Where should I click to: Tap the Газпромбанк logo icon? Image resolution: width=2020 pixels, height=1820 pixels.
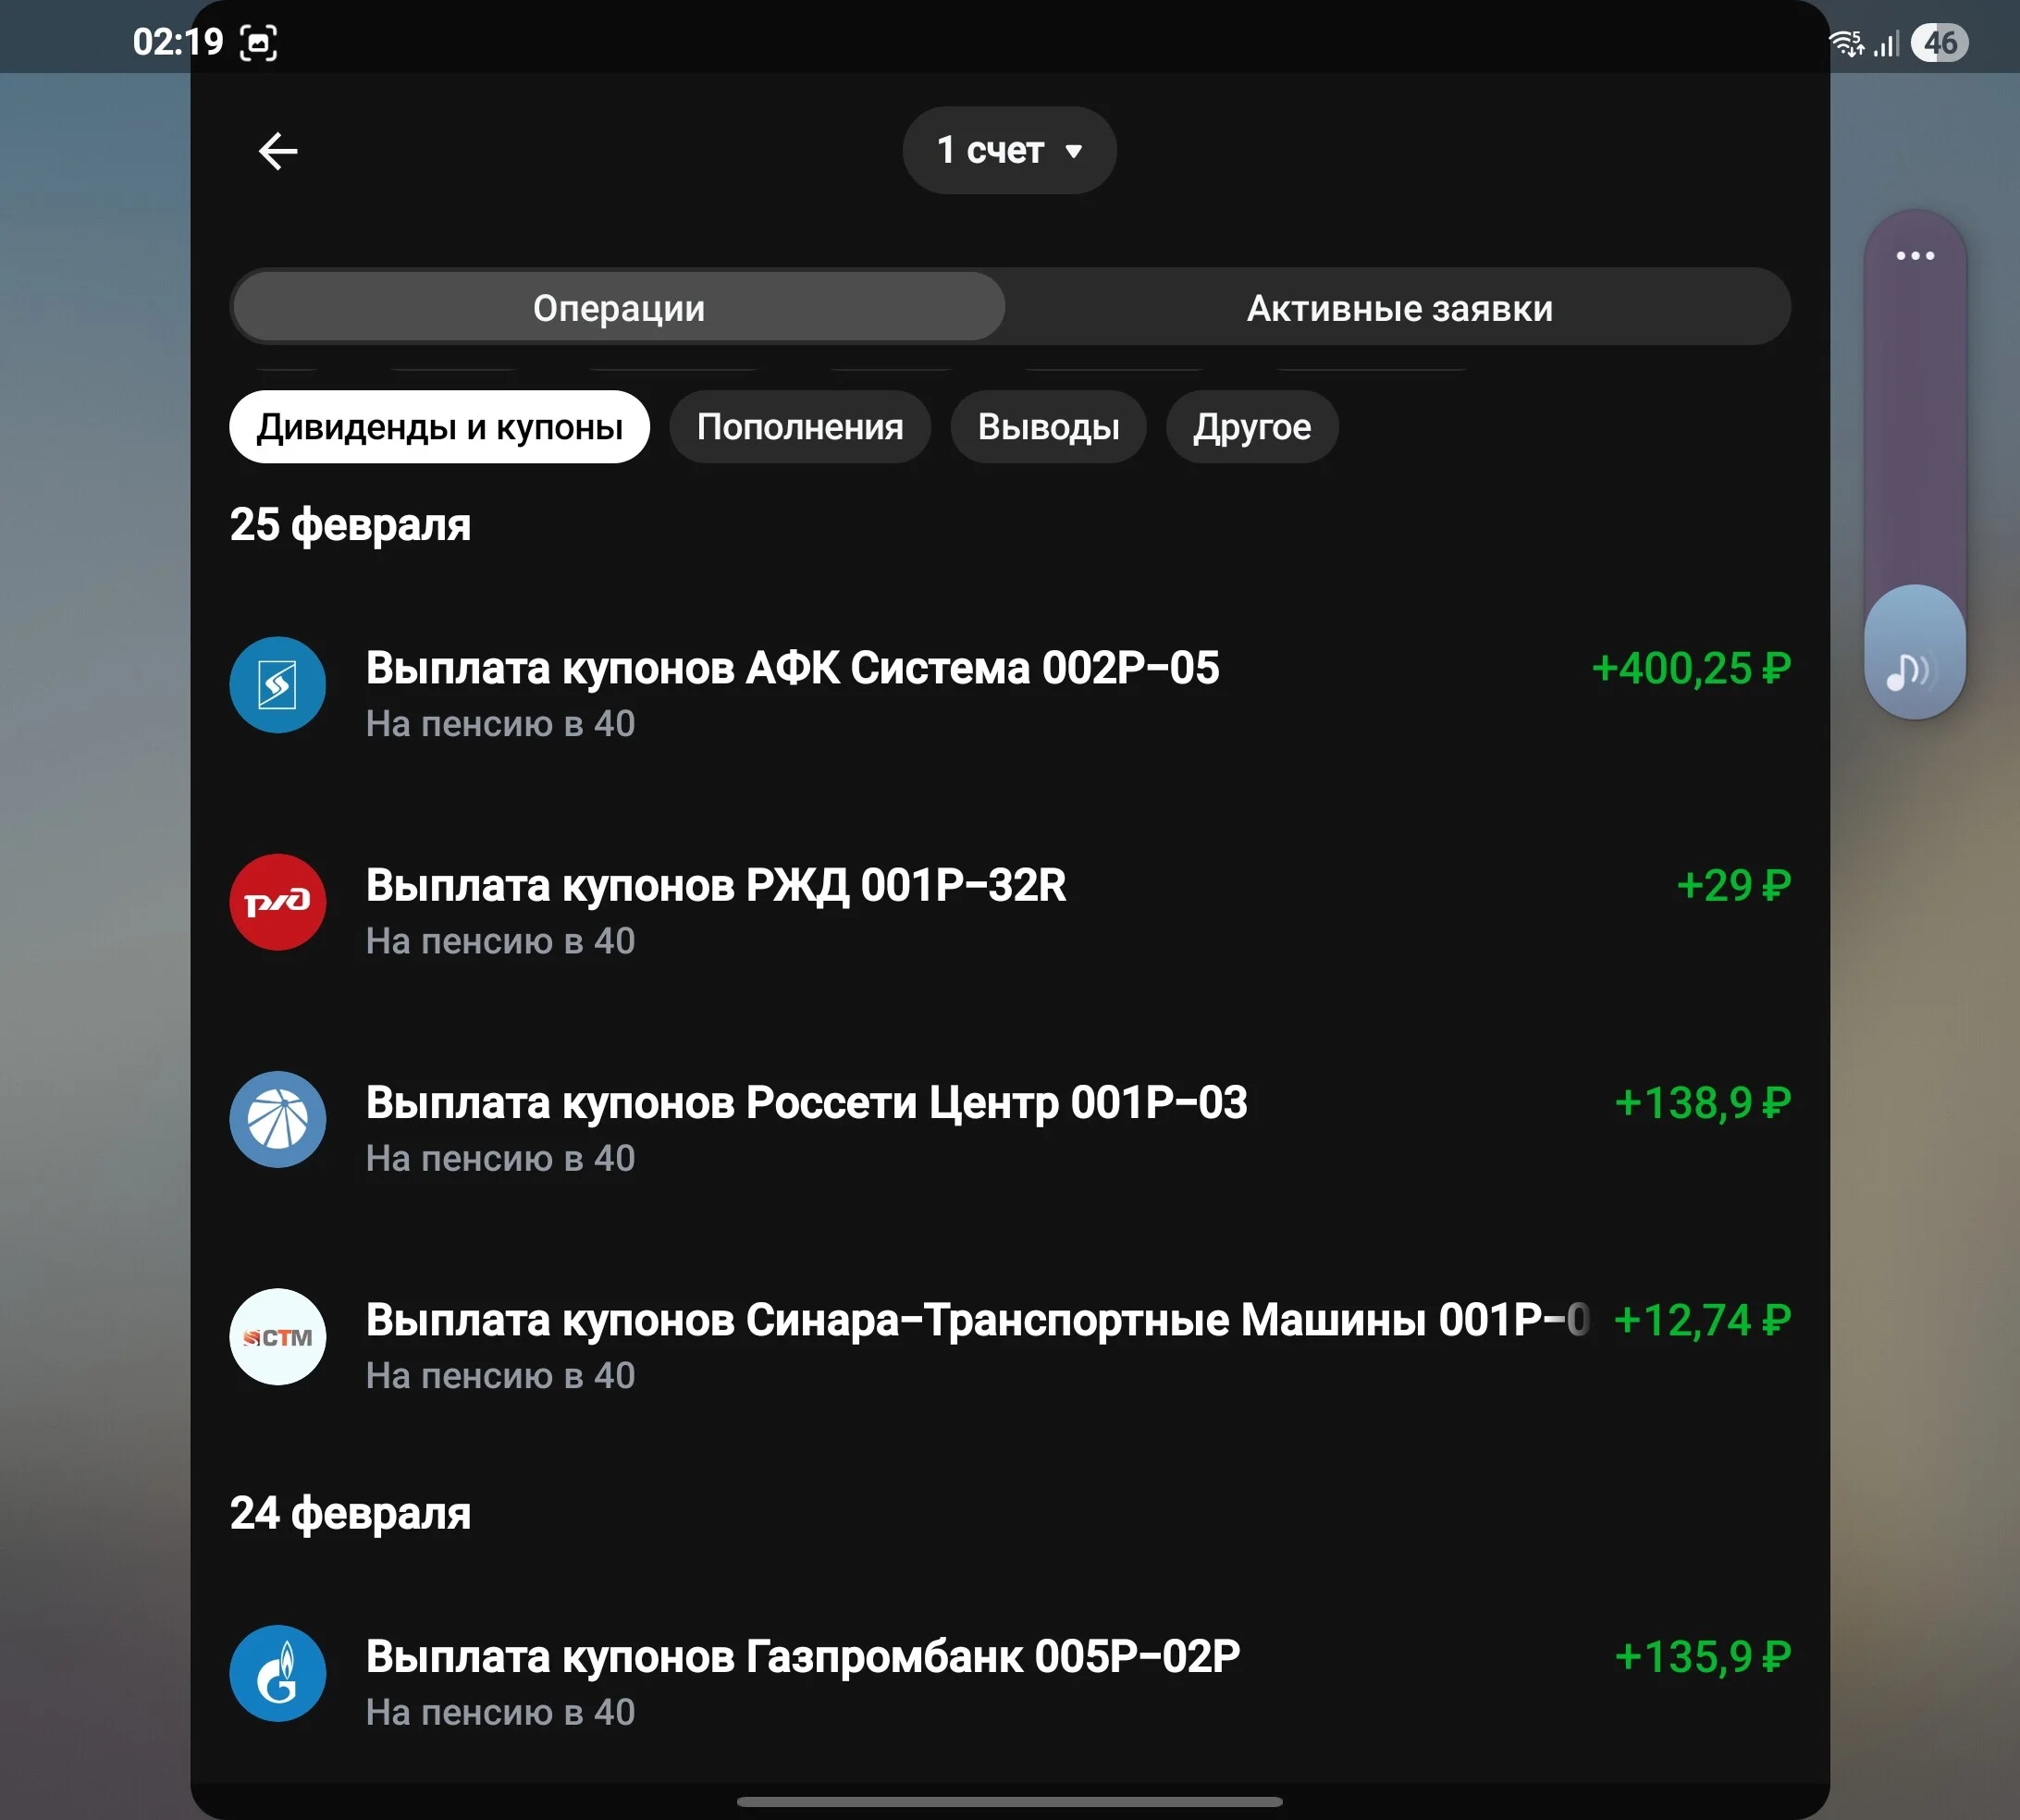click(x=278, y=1673)
